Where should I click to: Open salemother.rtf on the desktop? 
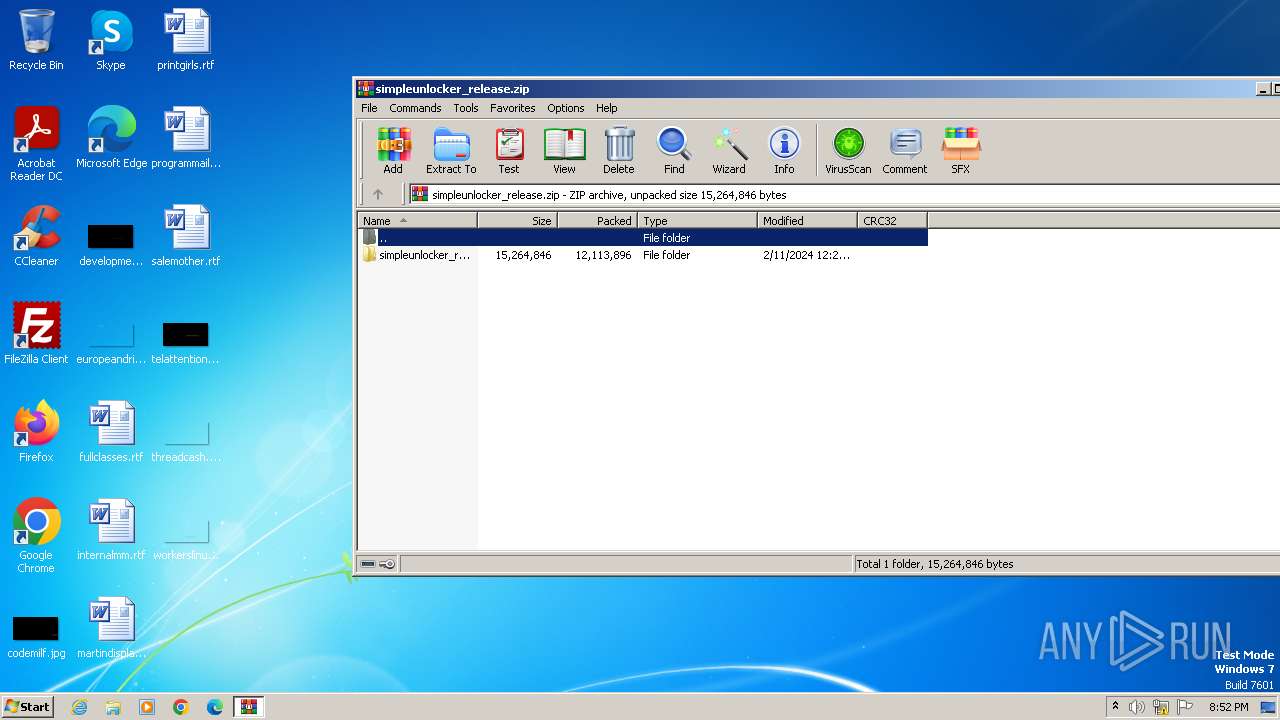[x=186, y=236]
